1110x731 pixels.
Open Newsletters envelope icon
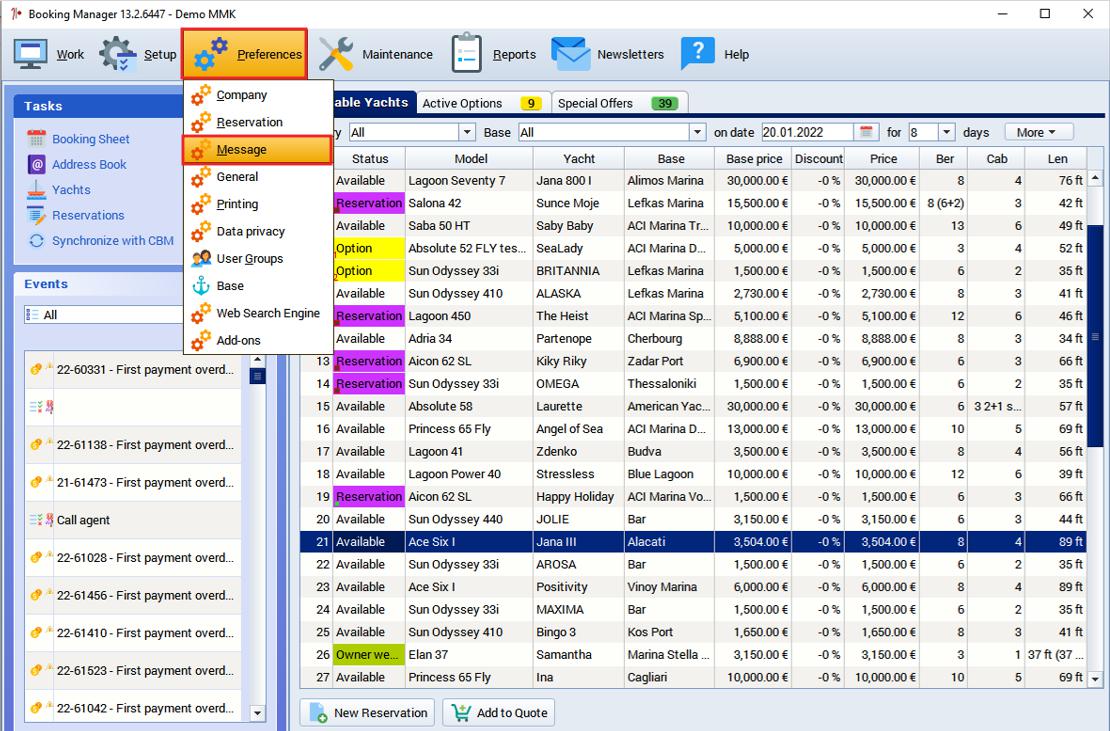[x=571, y=54]
